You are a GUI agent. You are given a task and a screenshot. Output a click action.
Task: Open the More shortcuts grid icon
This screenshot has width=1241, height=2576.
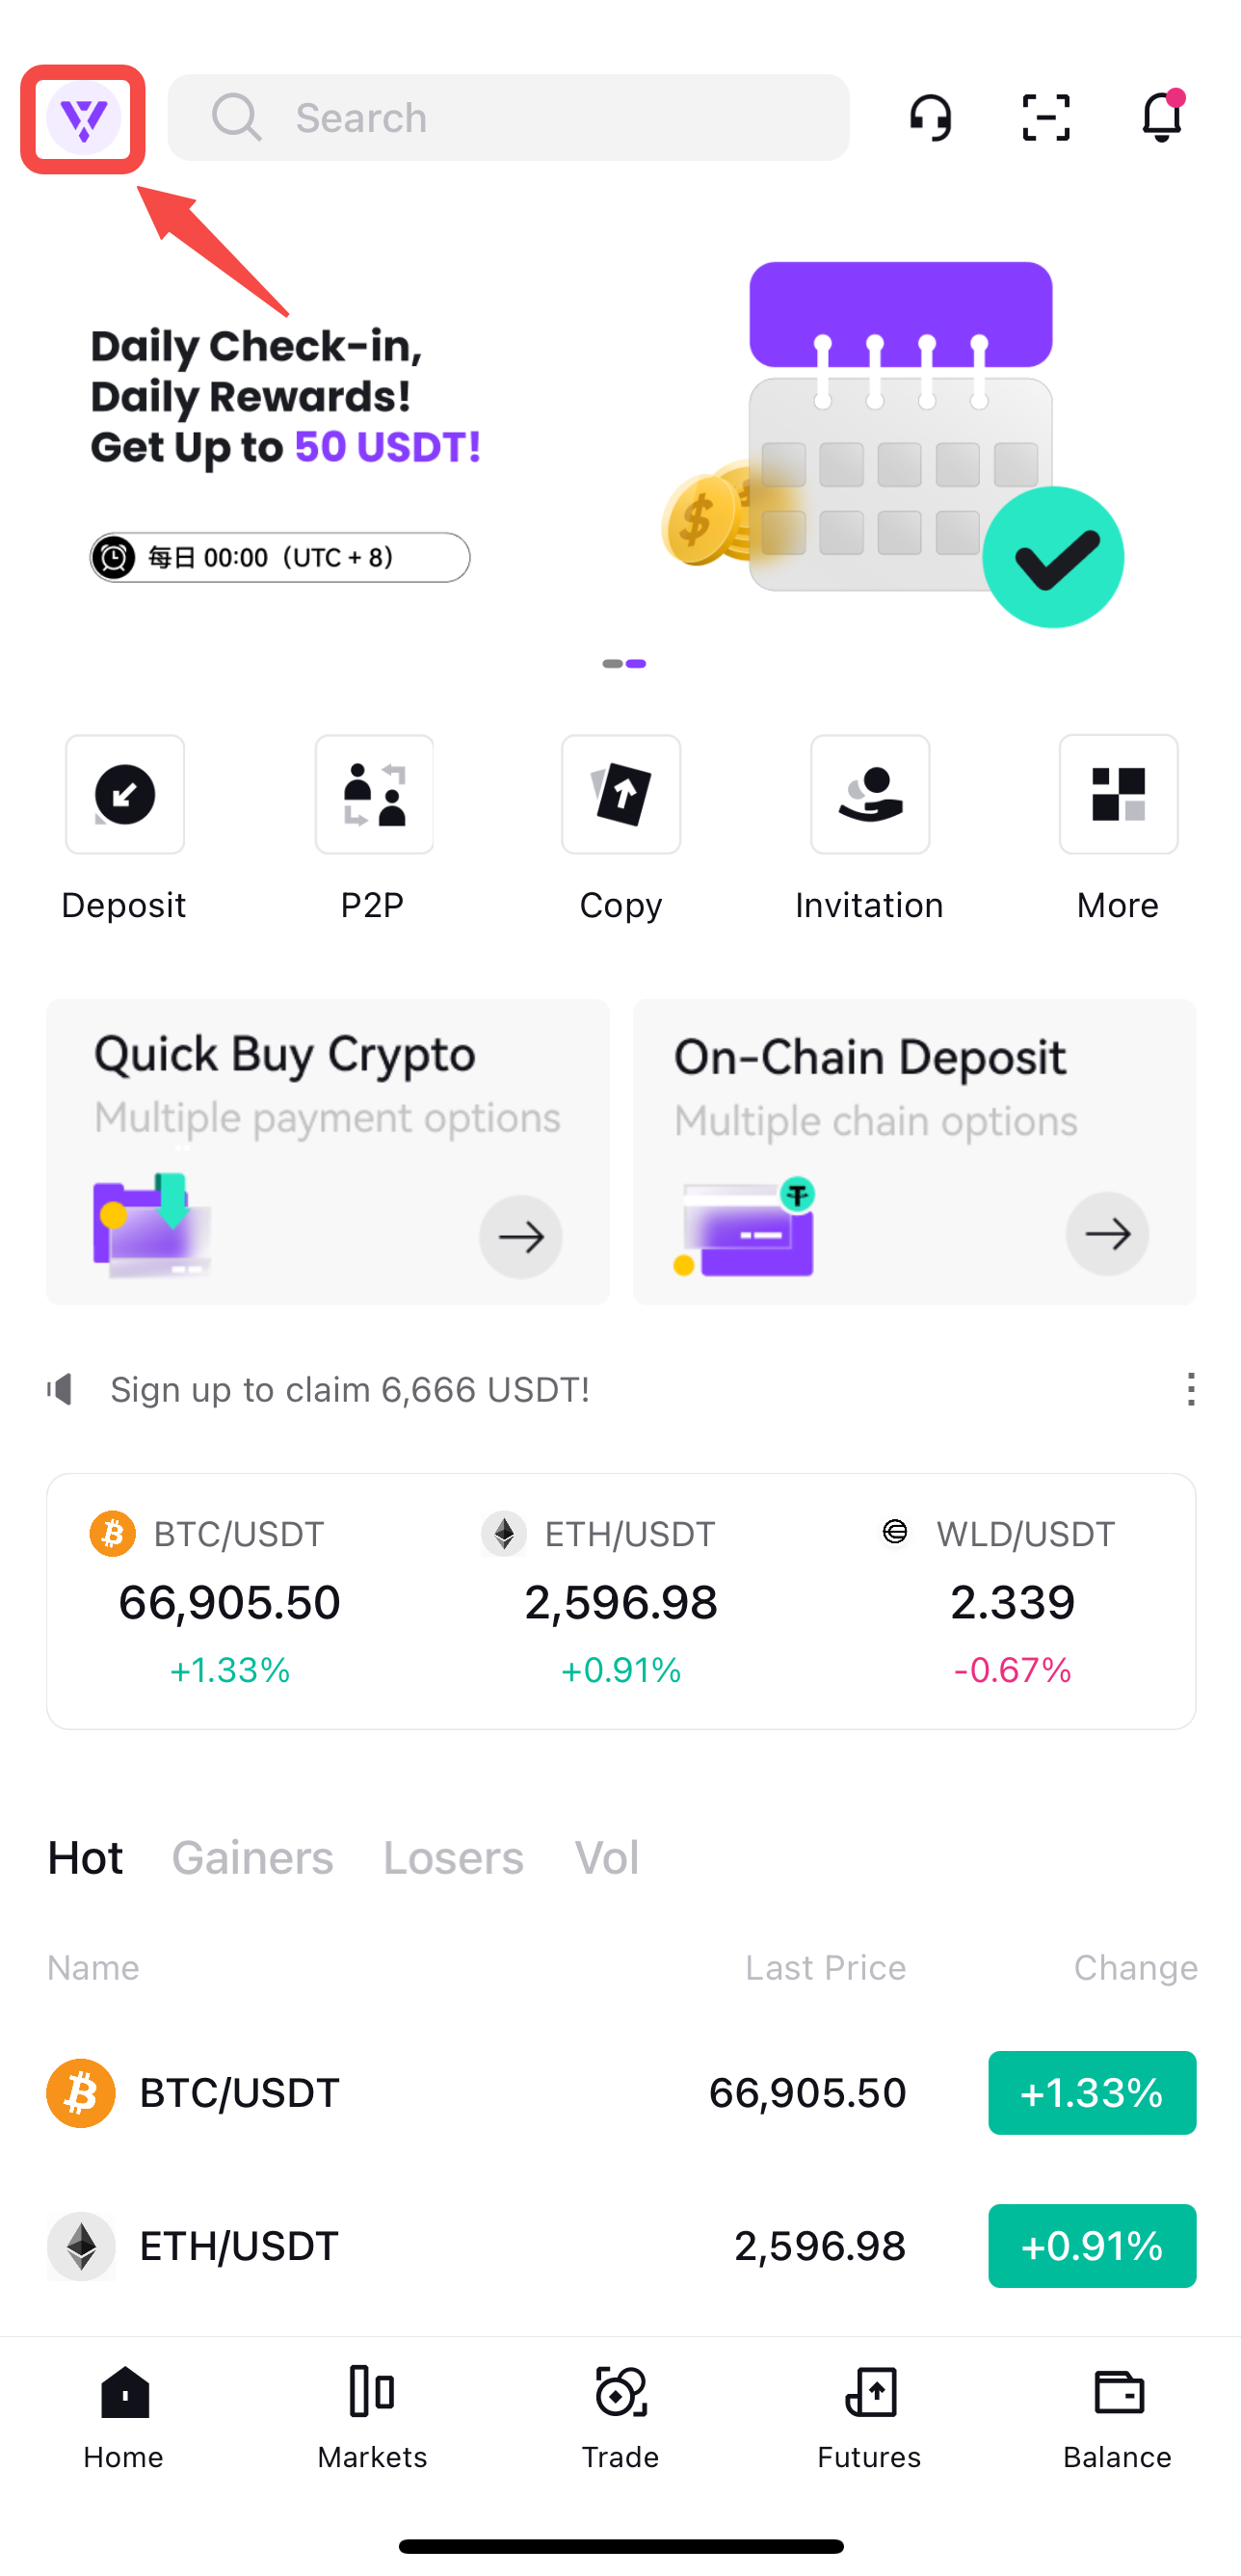click(1118, 794)
